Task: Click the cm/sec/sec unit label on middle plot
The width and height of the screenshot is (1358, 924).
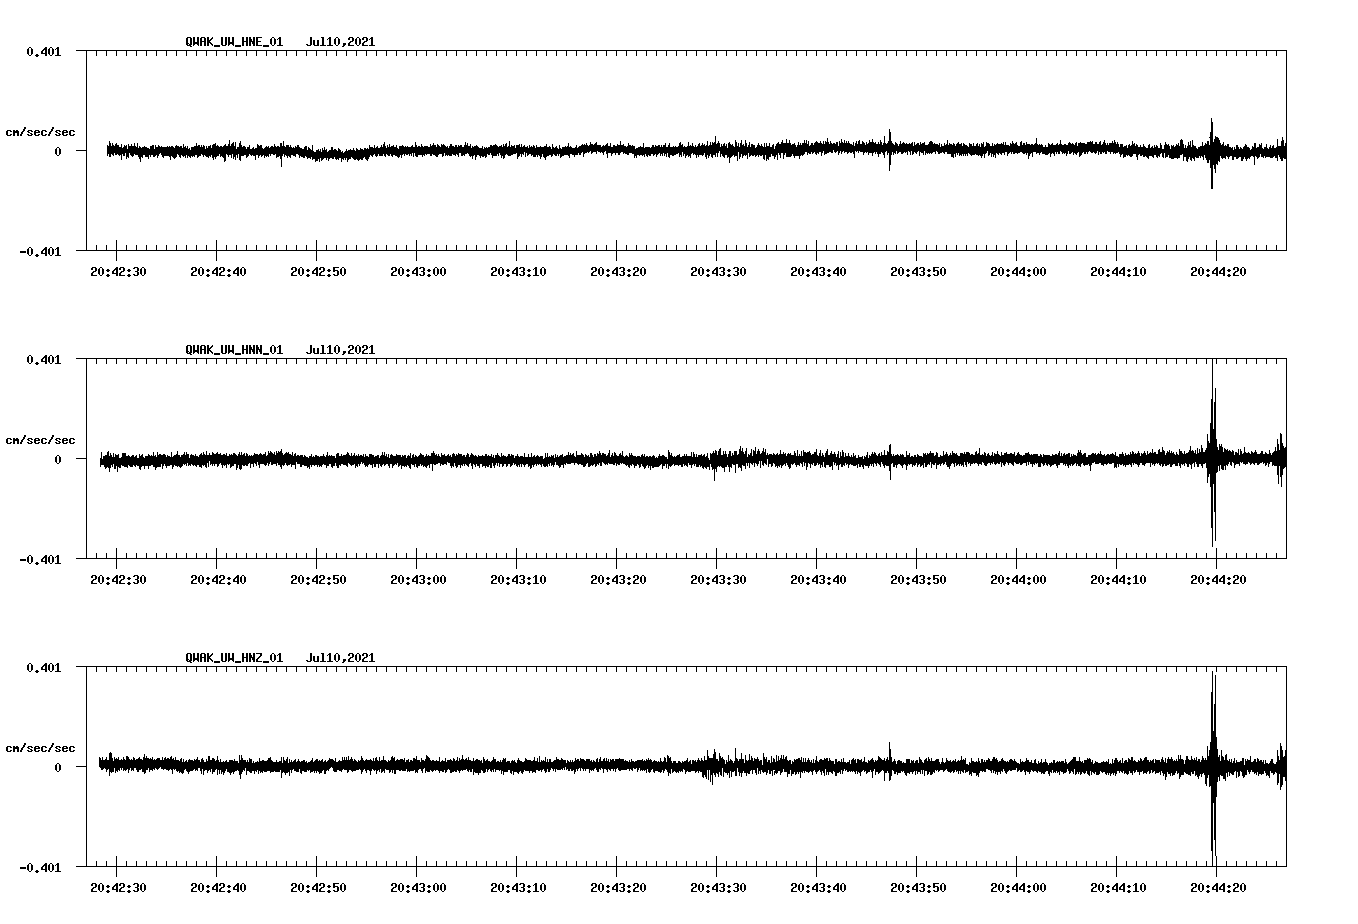Action: tap(40, 438)
